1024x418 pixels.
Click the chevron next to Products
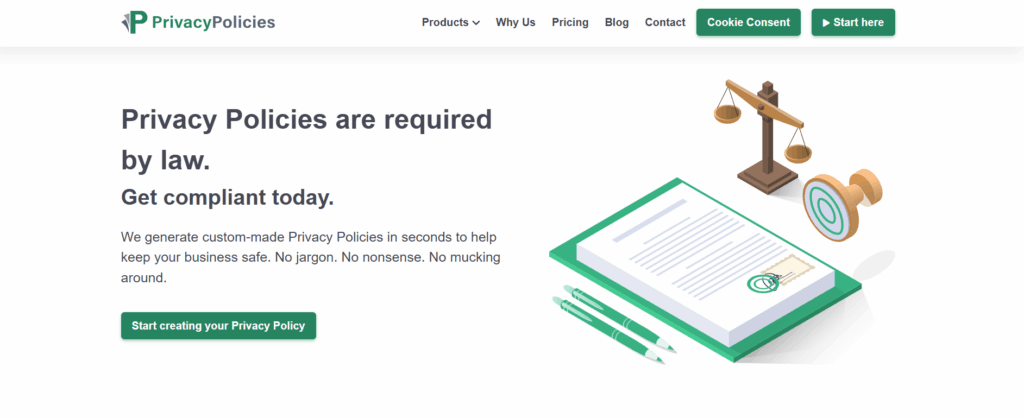pos(476,23)
